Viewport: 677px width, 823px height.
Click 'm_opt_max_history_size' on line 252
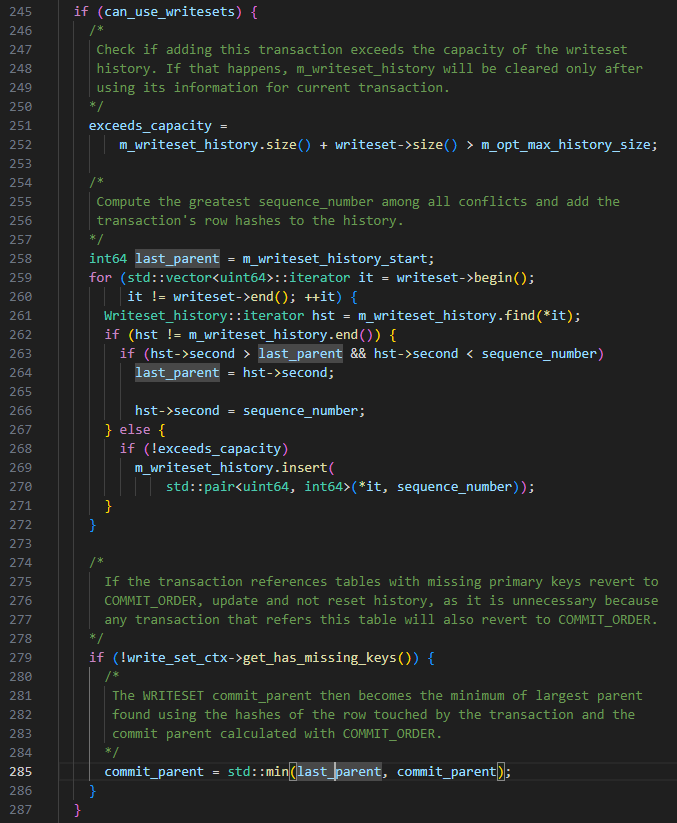click(566, 145)
